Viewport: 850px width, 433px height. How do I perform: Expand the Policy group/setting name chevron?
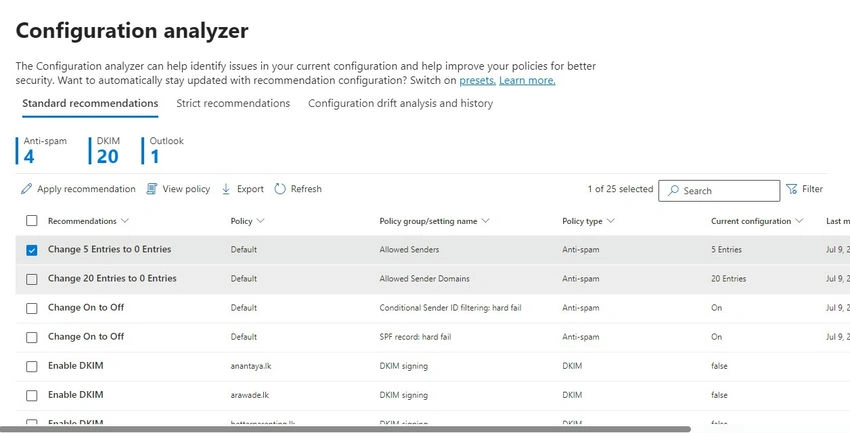(485, 221)
